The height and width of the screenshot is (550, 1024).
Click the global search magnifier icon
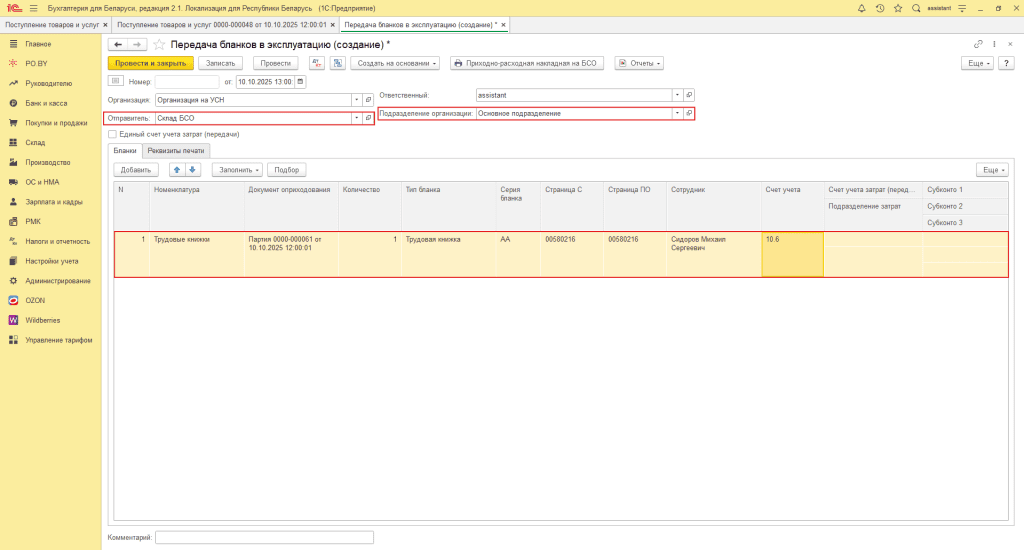click(916, 8)
